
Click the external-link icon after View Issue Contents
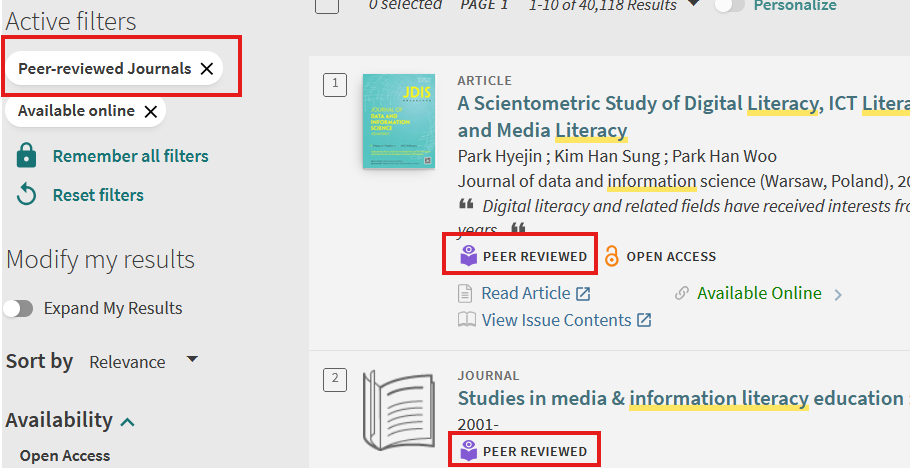[644, 320]
